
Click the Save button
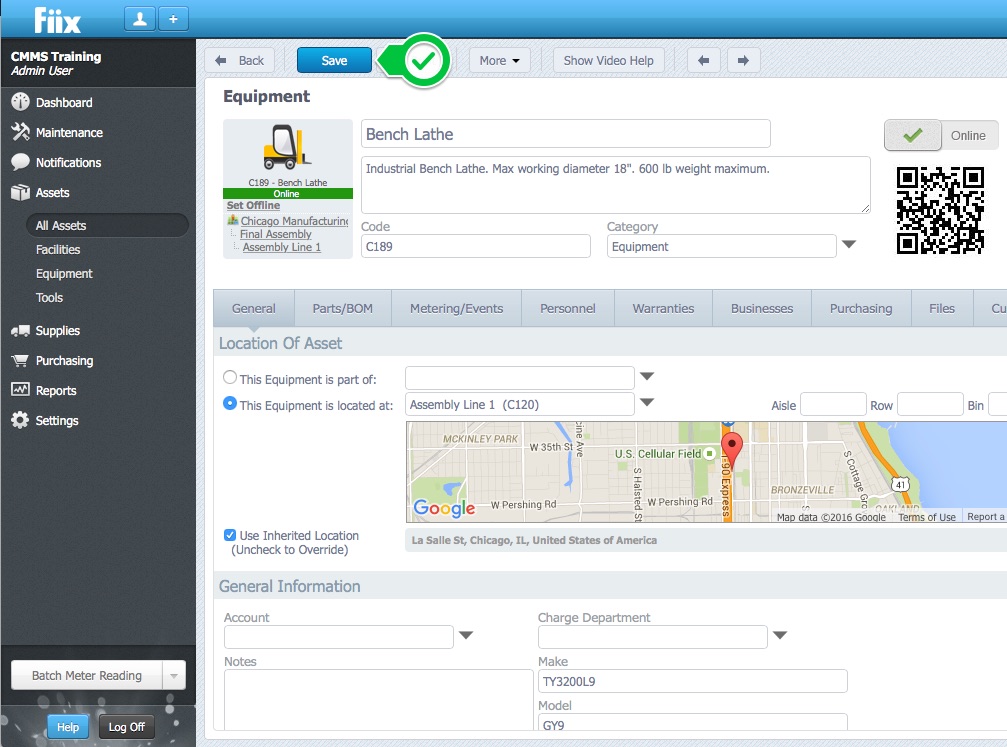click(334, 60)
